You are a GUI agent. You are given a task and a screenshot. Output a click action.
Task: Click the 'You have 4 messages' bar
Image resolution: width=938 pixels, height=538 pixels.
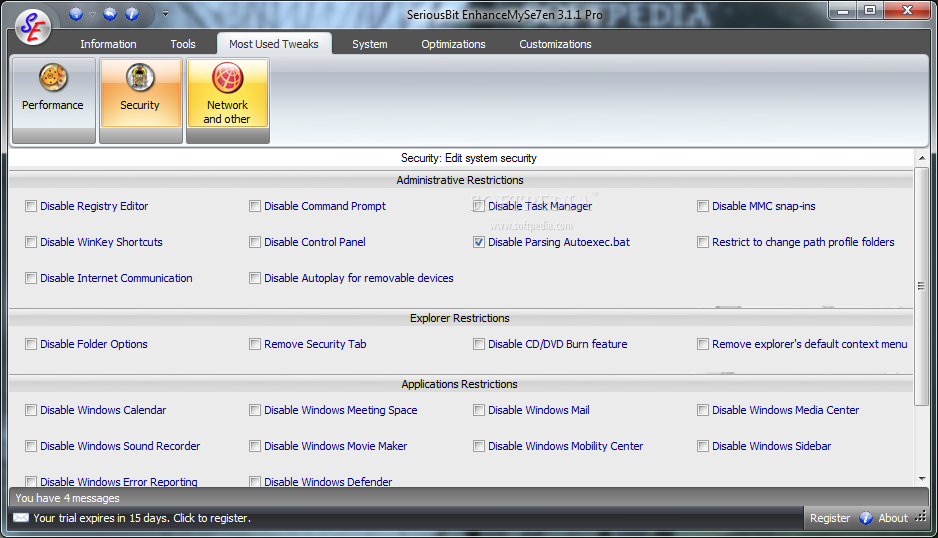point(468,498)
